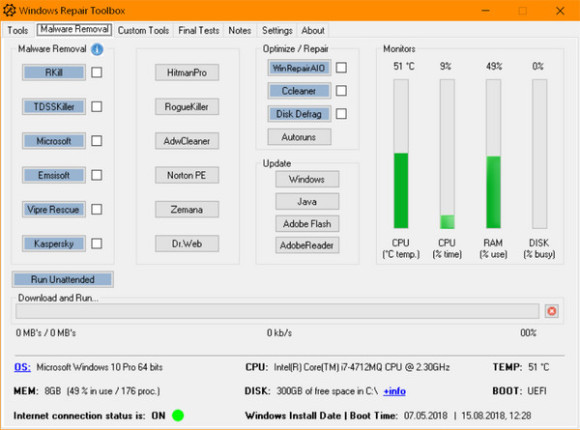
Task: Open Ccleaner
Action: (299, 91)
